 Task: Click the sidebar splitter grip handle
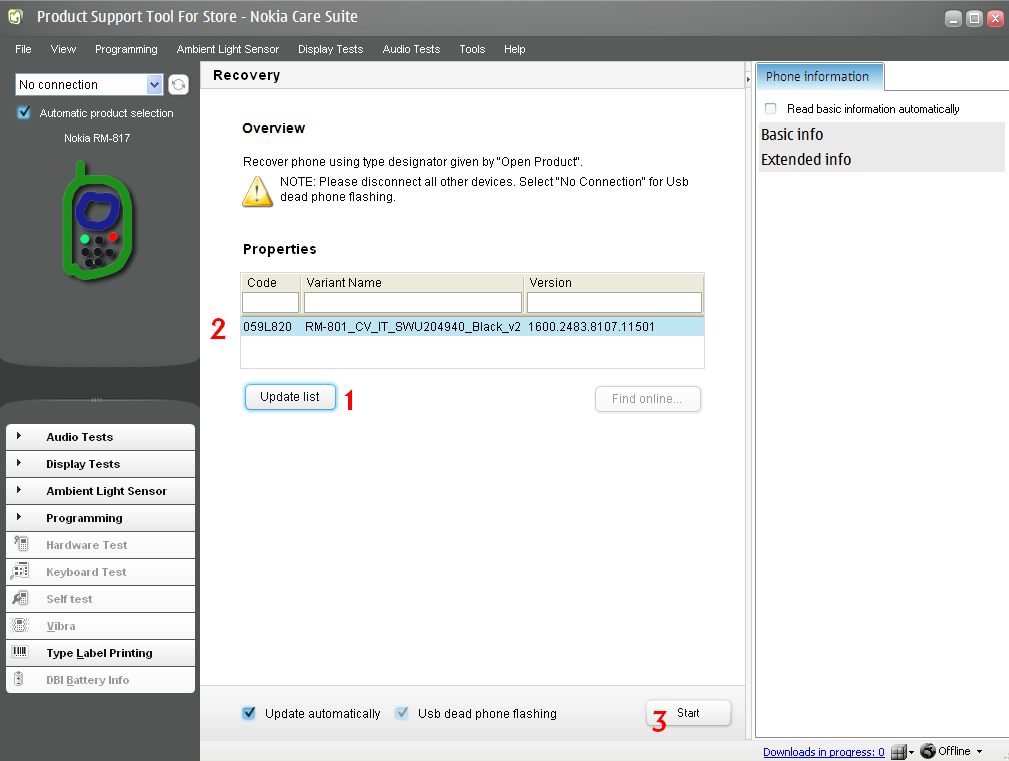[97, 399]
